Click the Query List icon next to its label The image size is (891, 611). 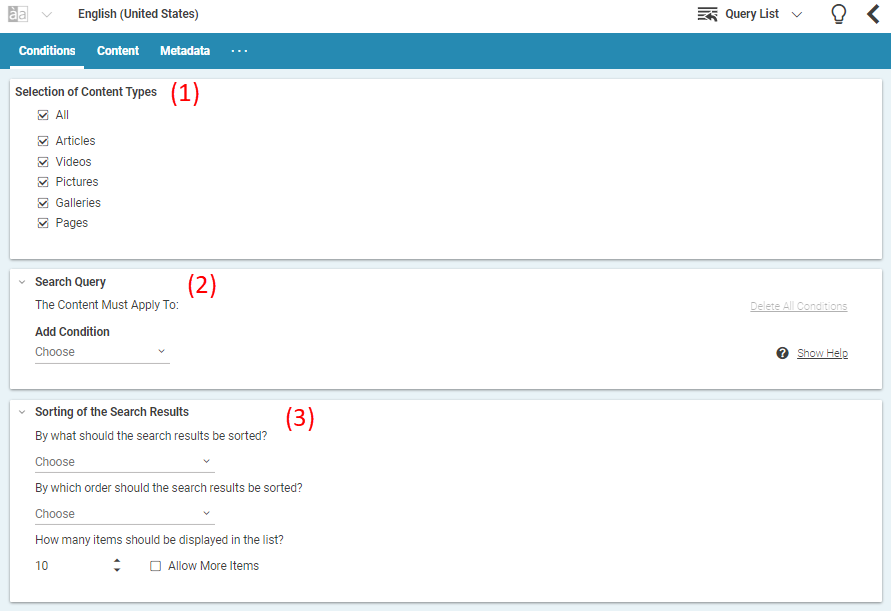[707, 14]
